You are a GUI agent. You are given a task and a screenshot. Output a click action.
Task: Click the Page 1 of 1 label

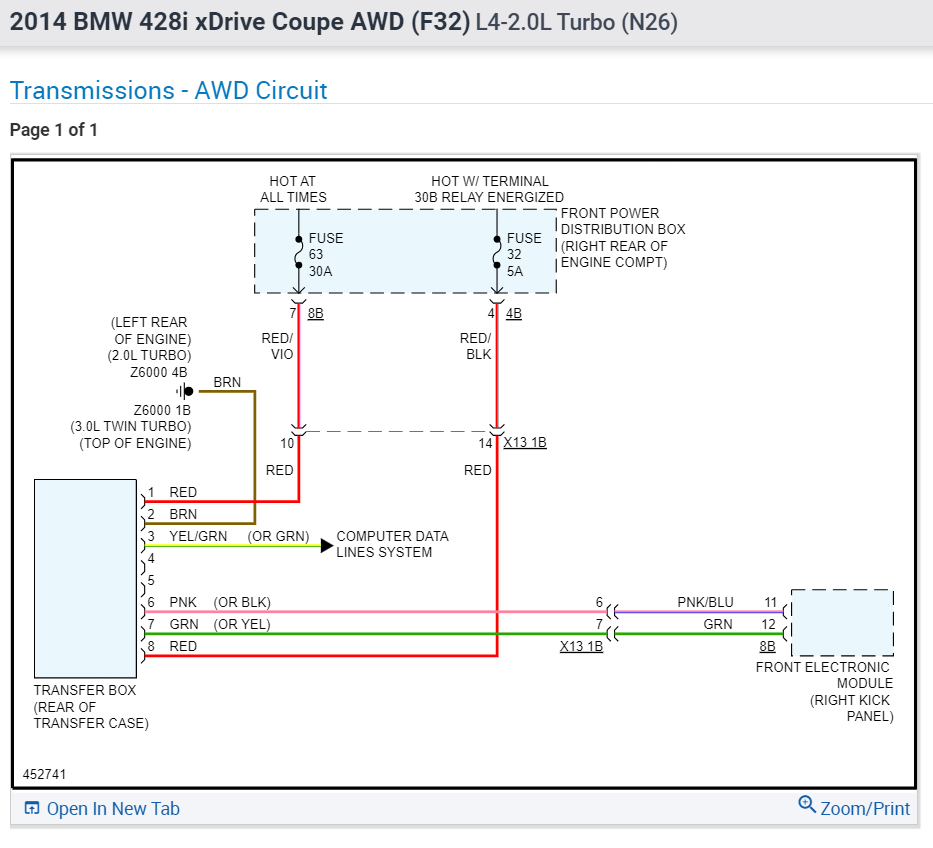coord(54,130)
